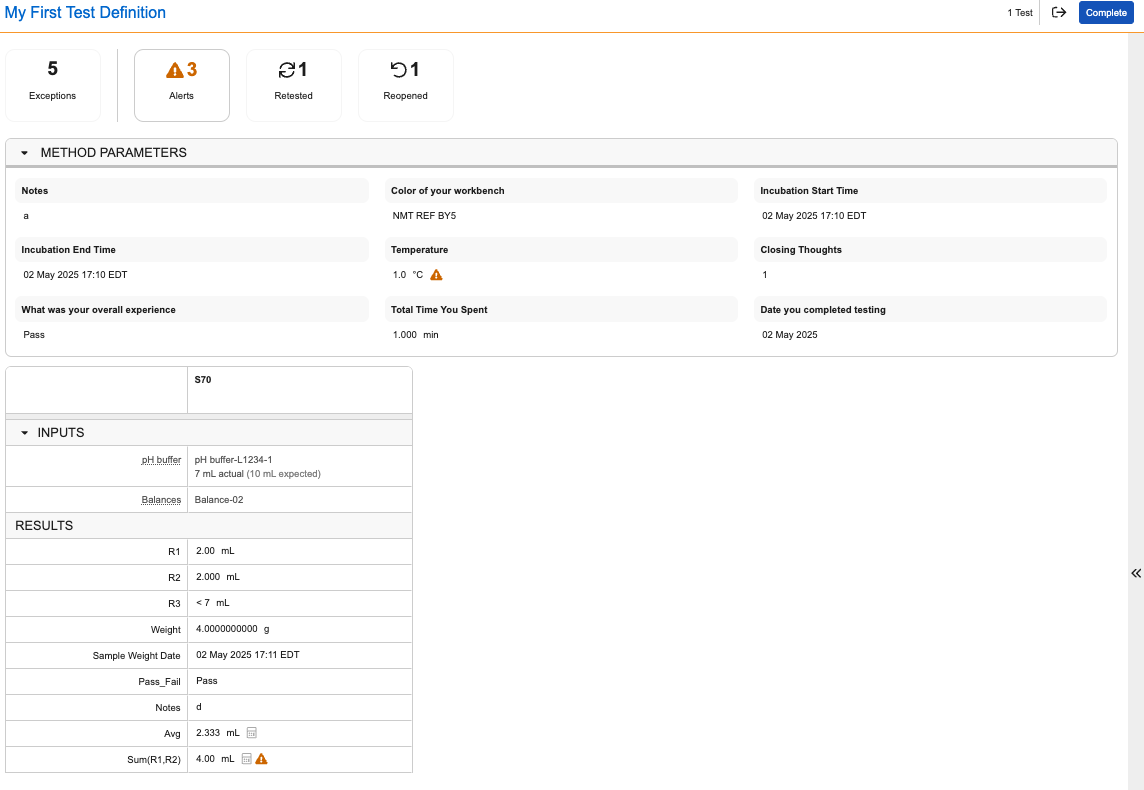Click the method Notes value a
The width and height of the screenshot is (1144, 790).
click(26, 216)
